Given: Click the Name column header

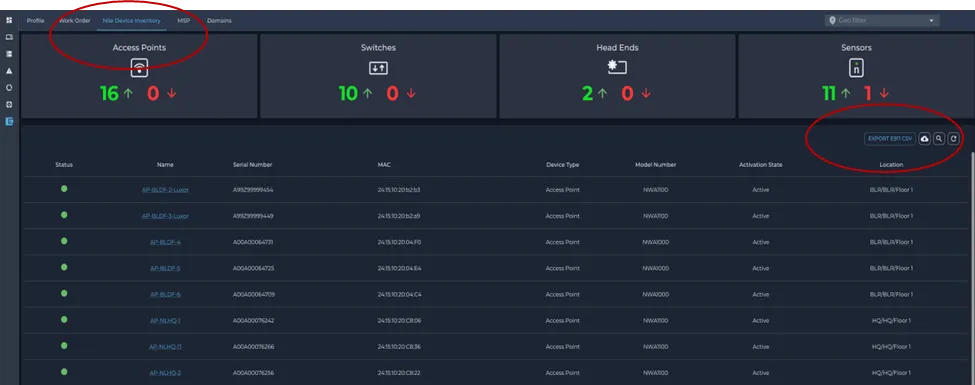Looking at the screenshot, I should [165, 165].
